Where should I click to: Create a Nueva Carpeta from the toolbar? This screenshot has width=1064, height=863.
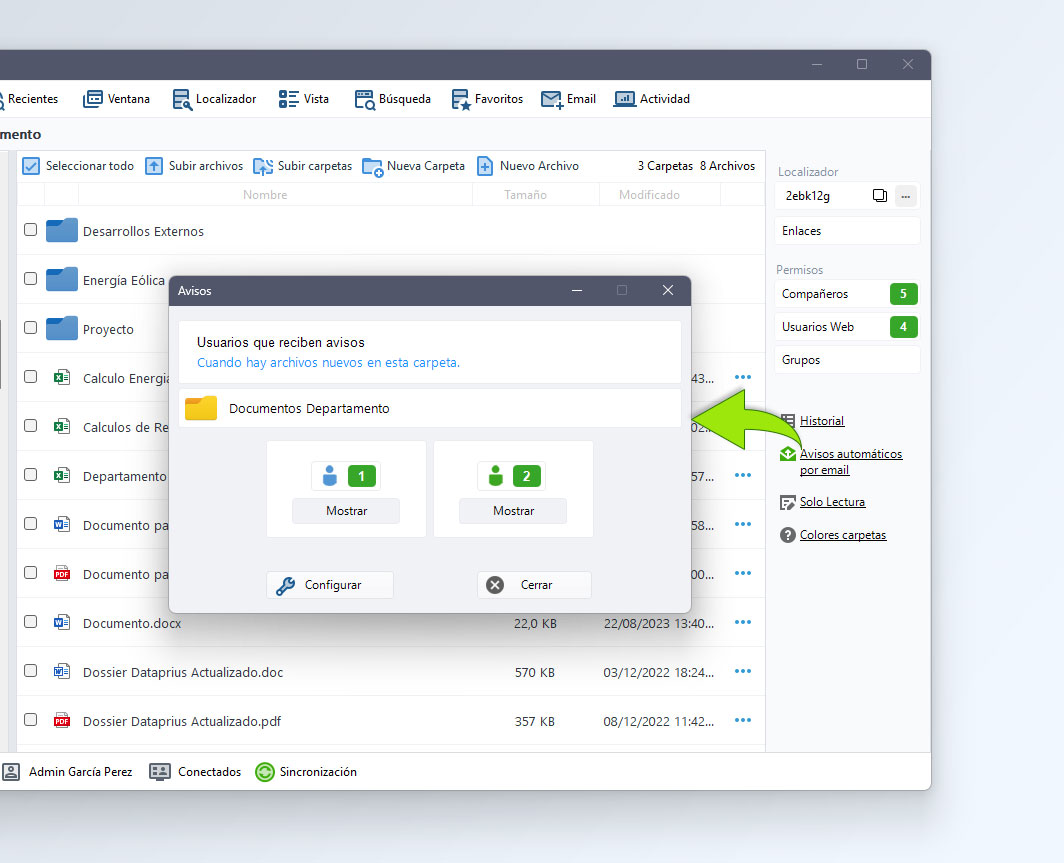click(413, 166)
